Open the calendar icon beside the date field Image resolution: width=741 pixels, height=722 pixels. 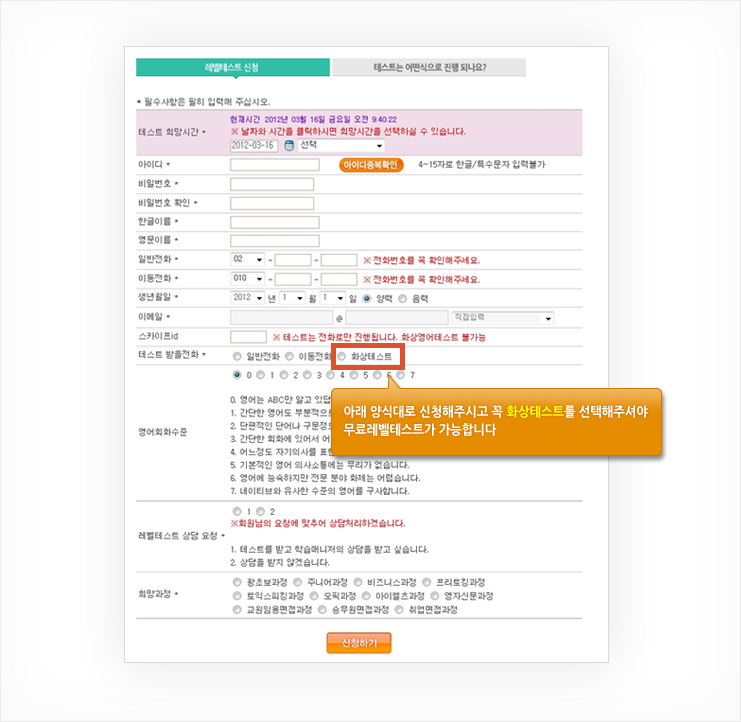tap(289, 146)
